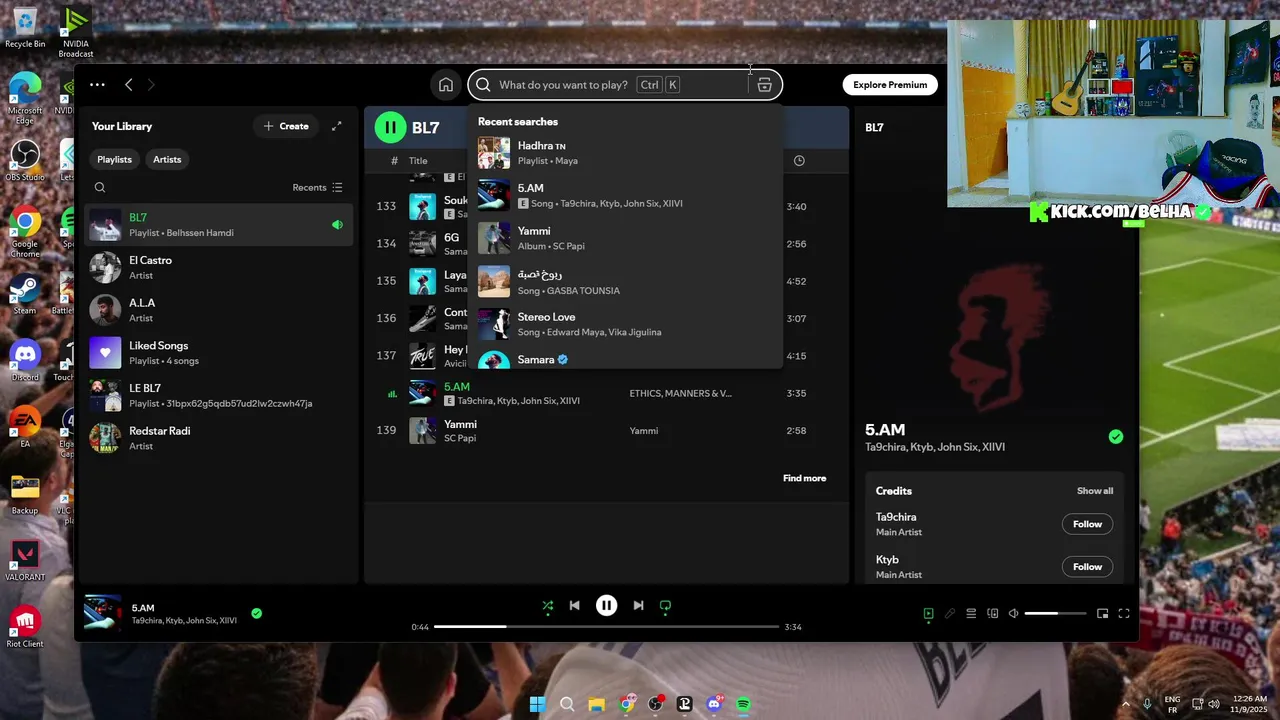The height and width of the screenshot is (720, 1280).
Task: Launch OBS Studio from the desktop
Action: point(25,161)
